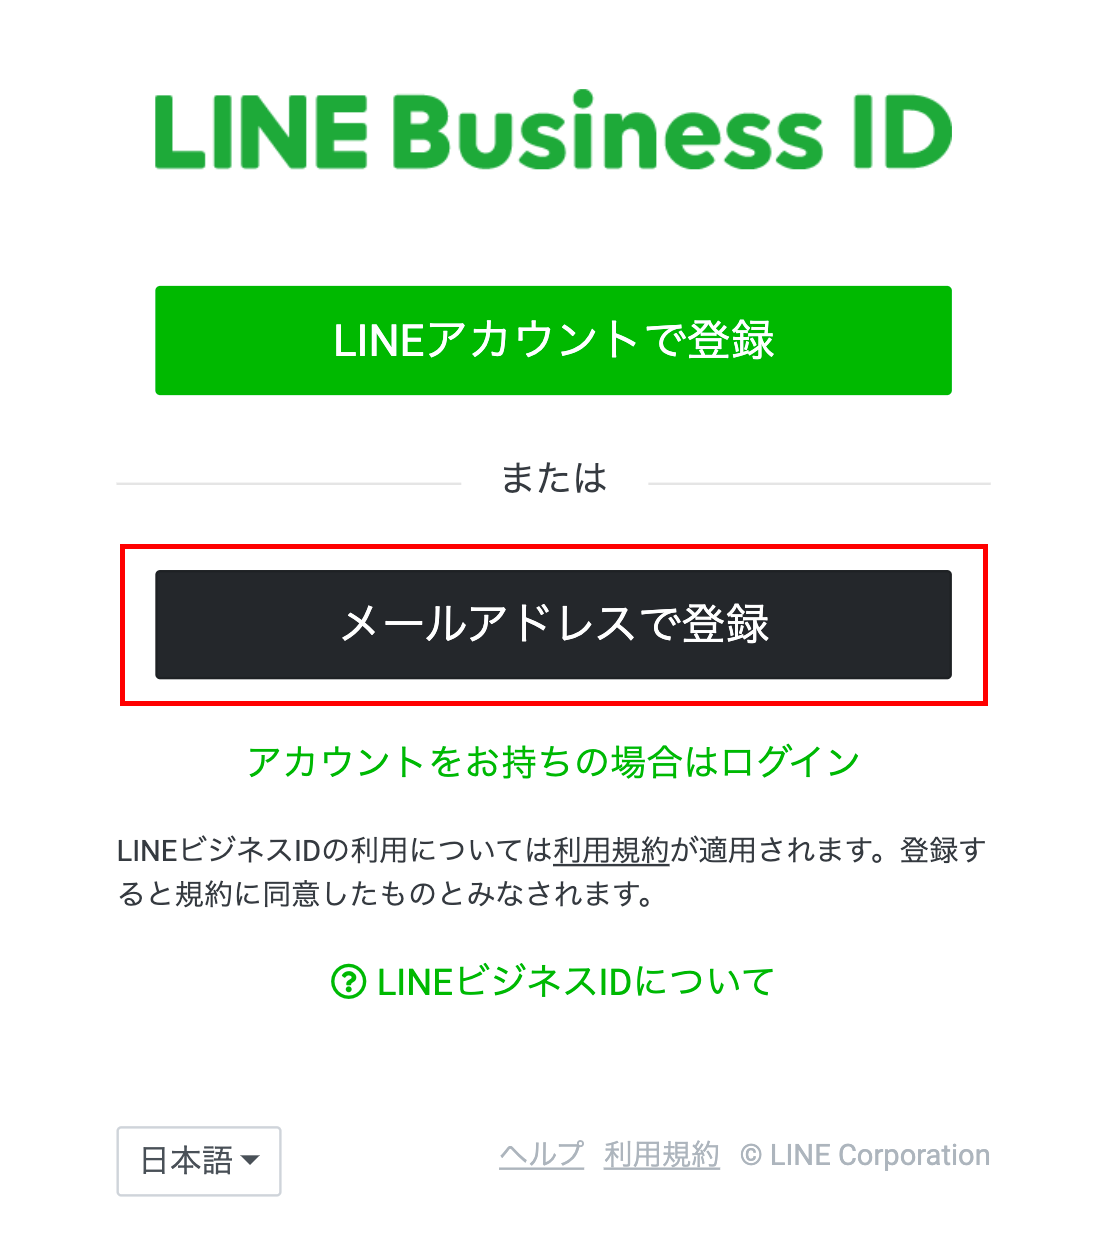1114x1244 pixels.
Task: Go to login for existing account holders
Action: click(x=553, y=762)
